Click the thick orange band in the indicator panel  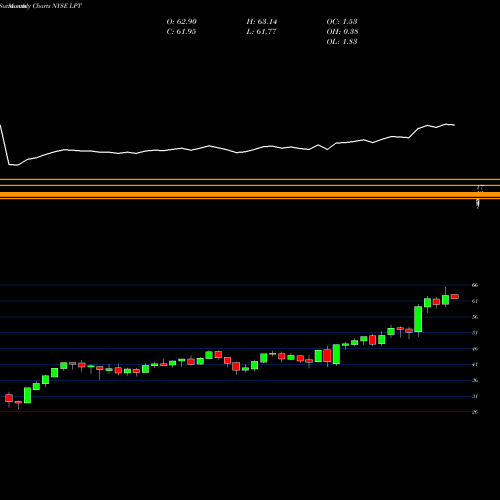[x=250, y=194]
